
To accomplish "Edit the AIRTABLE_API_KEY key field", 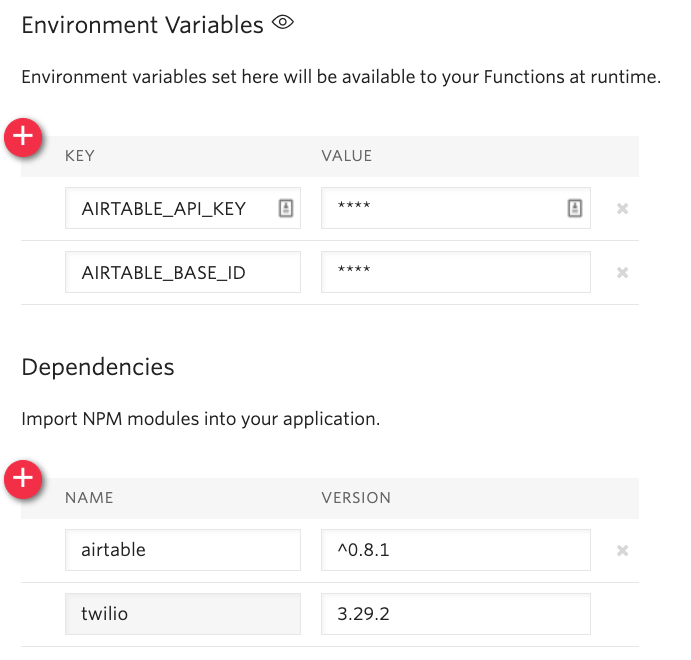I will click(x=183, y=208).
